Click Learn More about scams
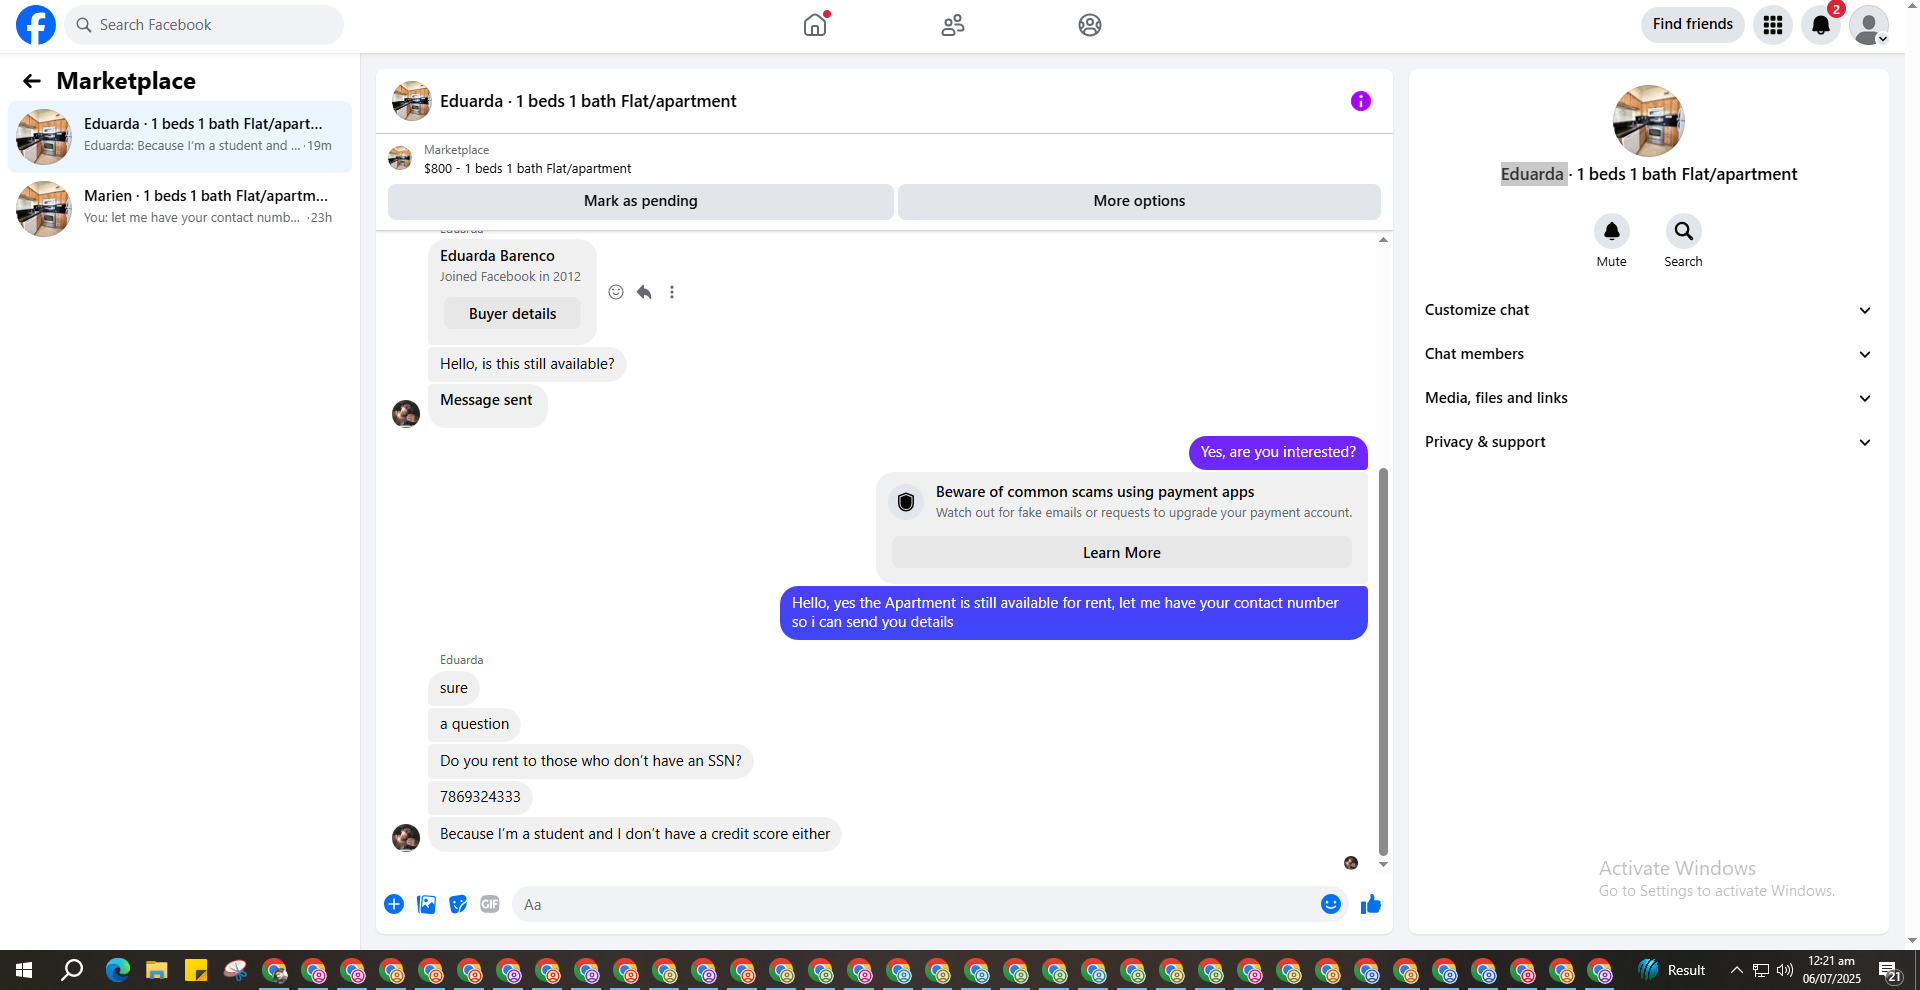Image resolution: width=1920 pixels, height=990 pixels. (1122, 553)
